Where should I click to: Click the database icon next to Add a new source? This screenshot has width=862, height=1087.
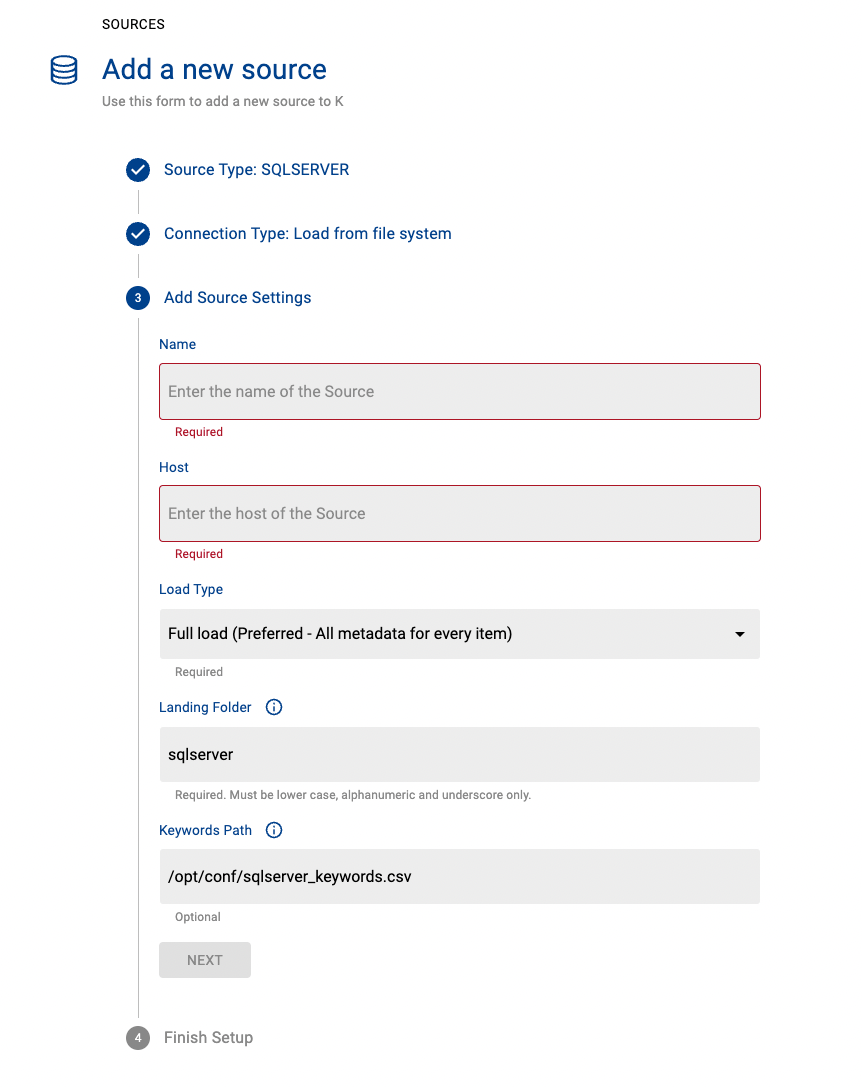(x=63, y=70)
